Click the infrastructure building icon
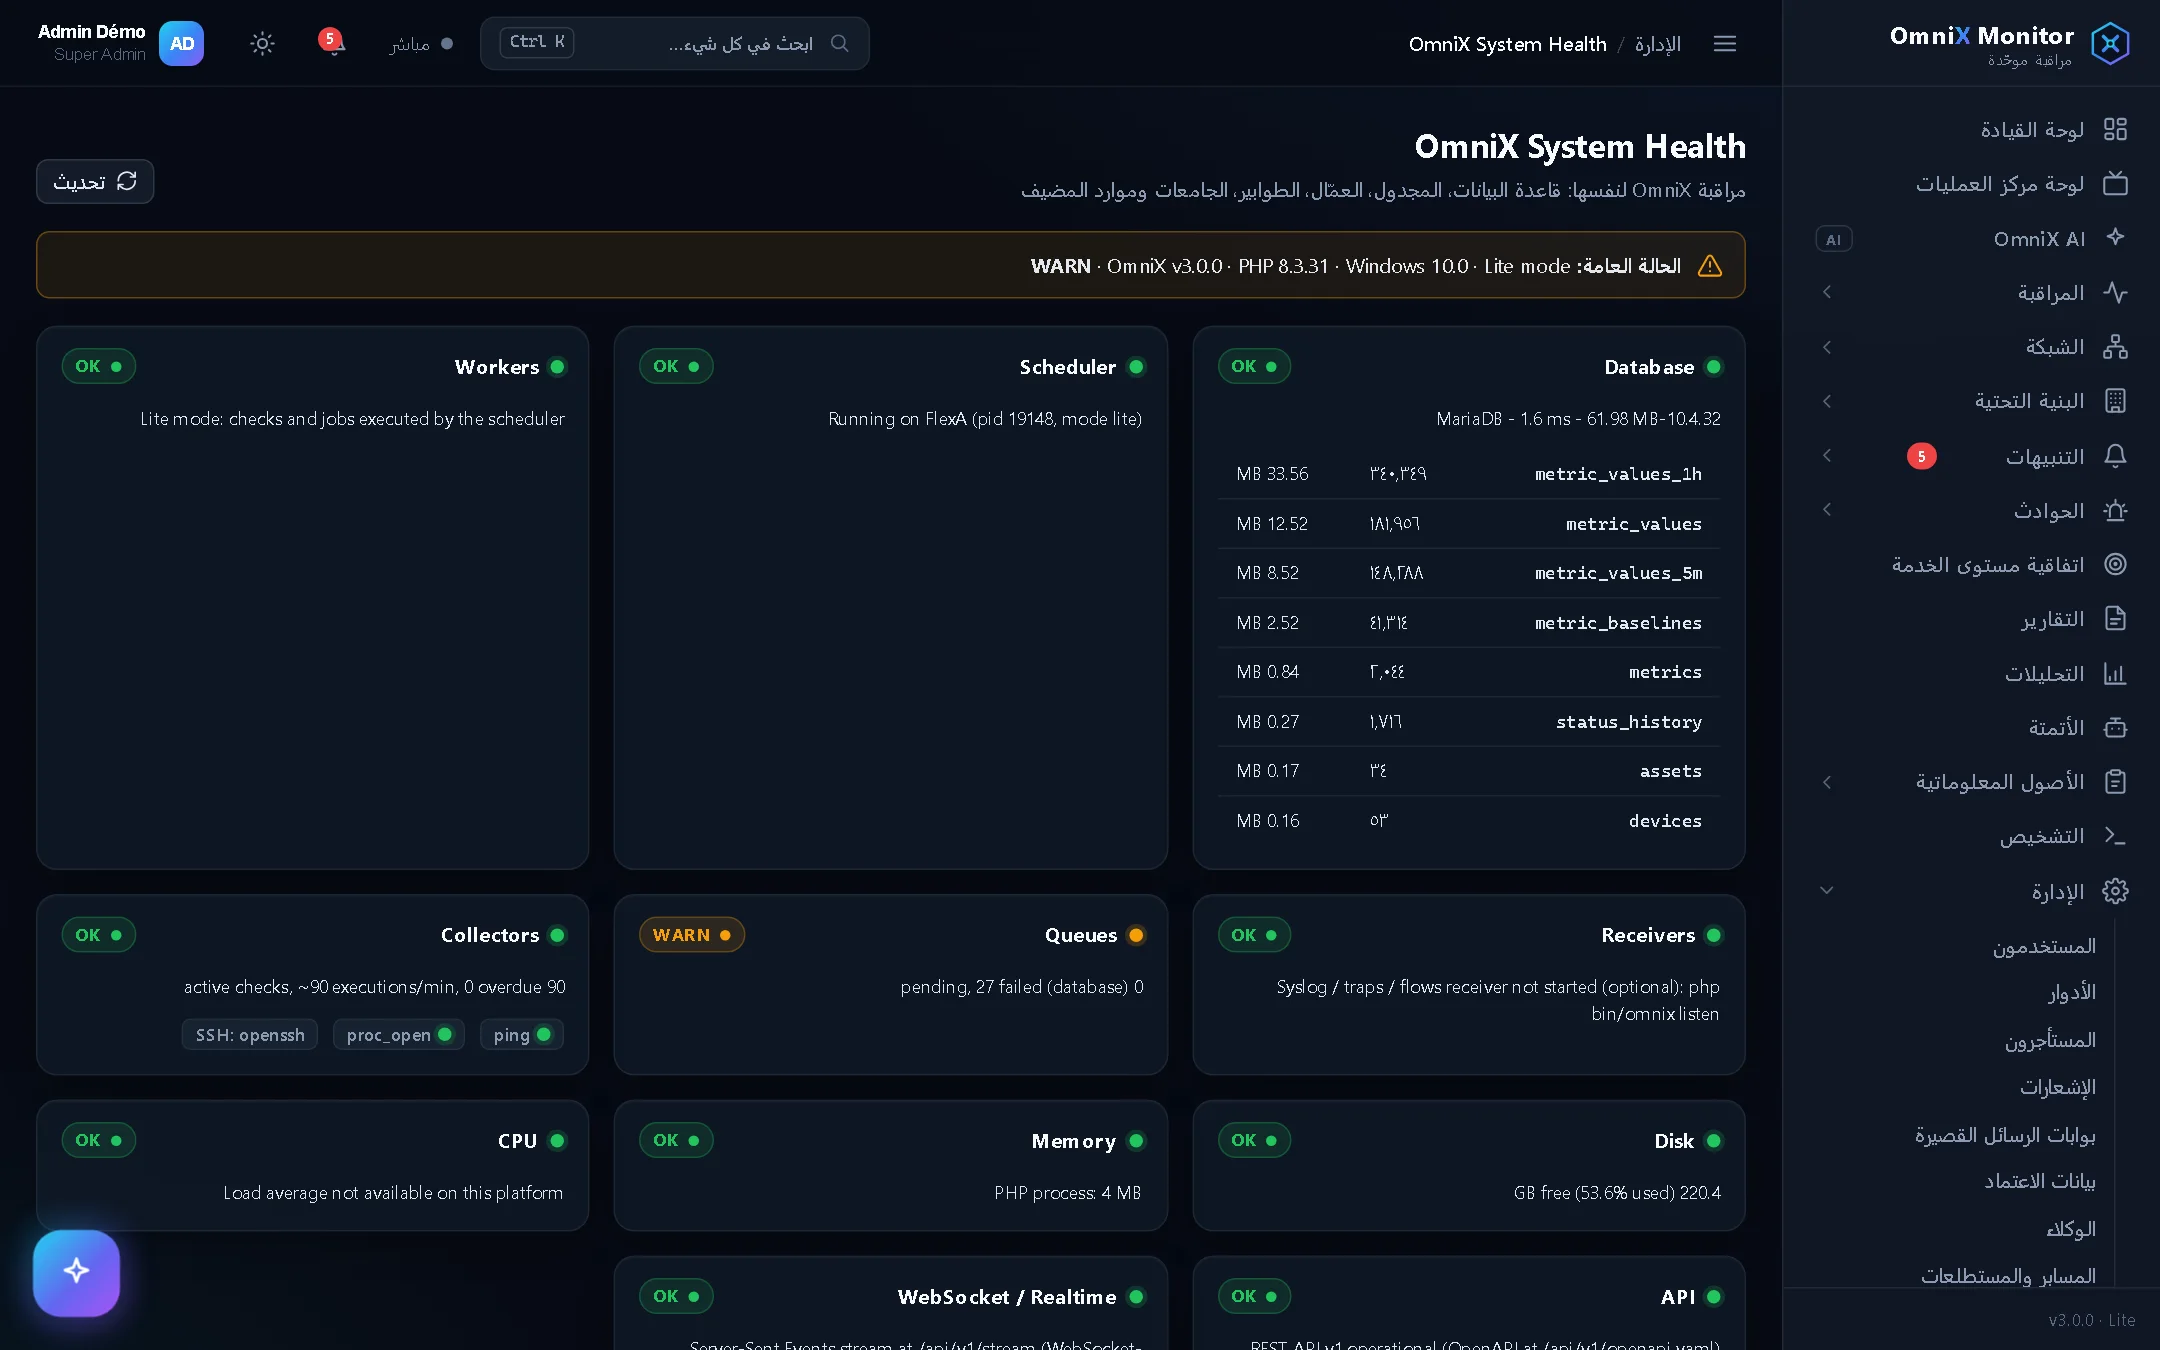Viewport: 2160px width, 1350px height. [x=2115, y=401]
